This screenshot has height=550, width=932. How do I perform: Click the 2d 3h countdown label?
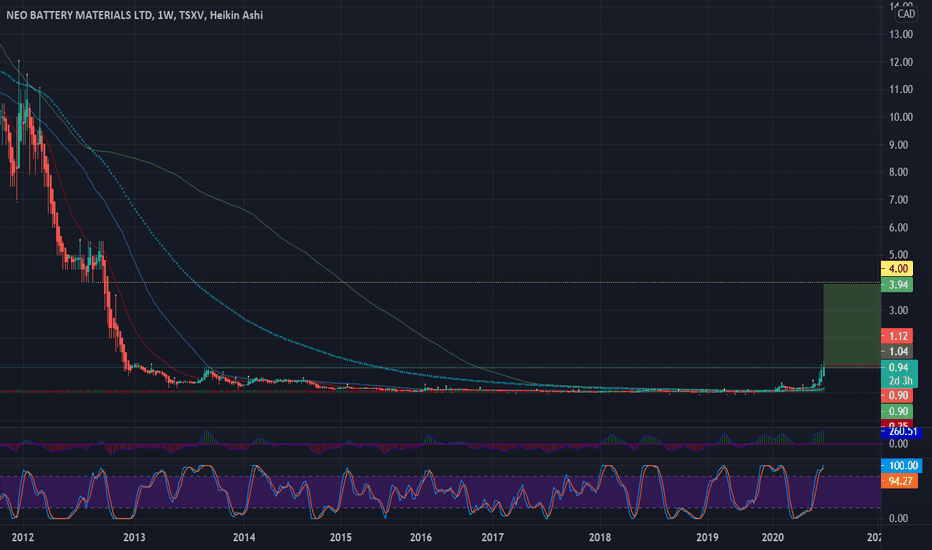click(900, 381)
